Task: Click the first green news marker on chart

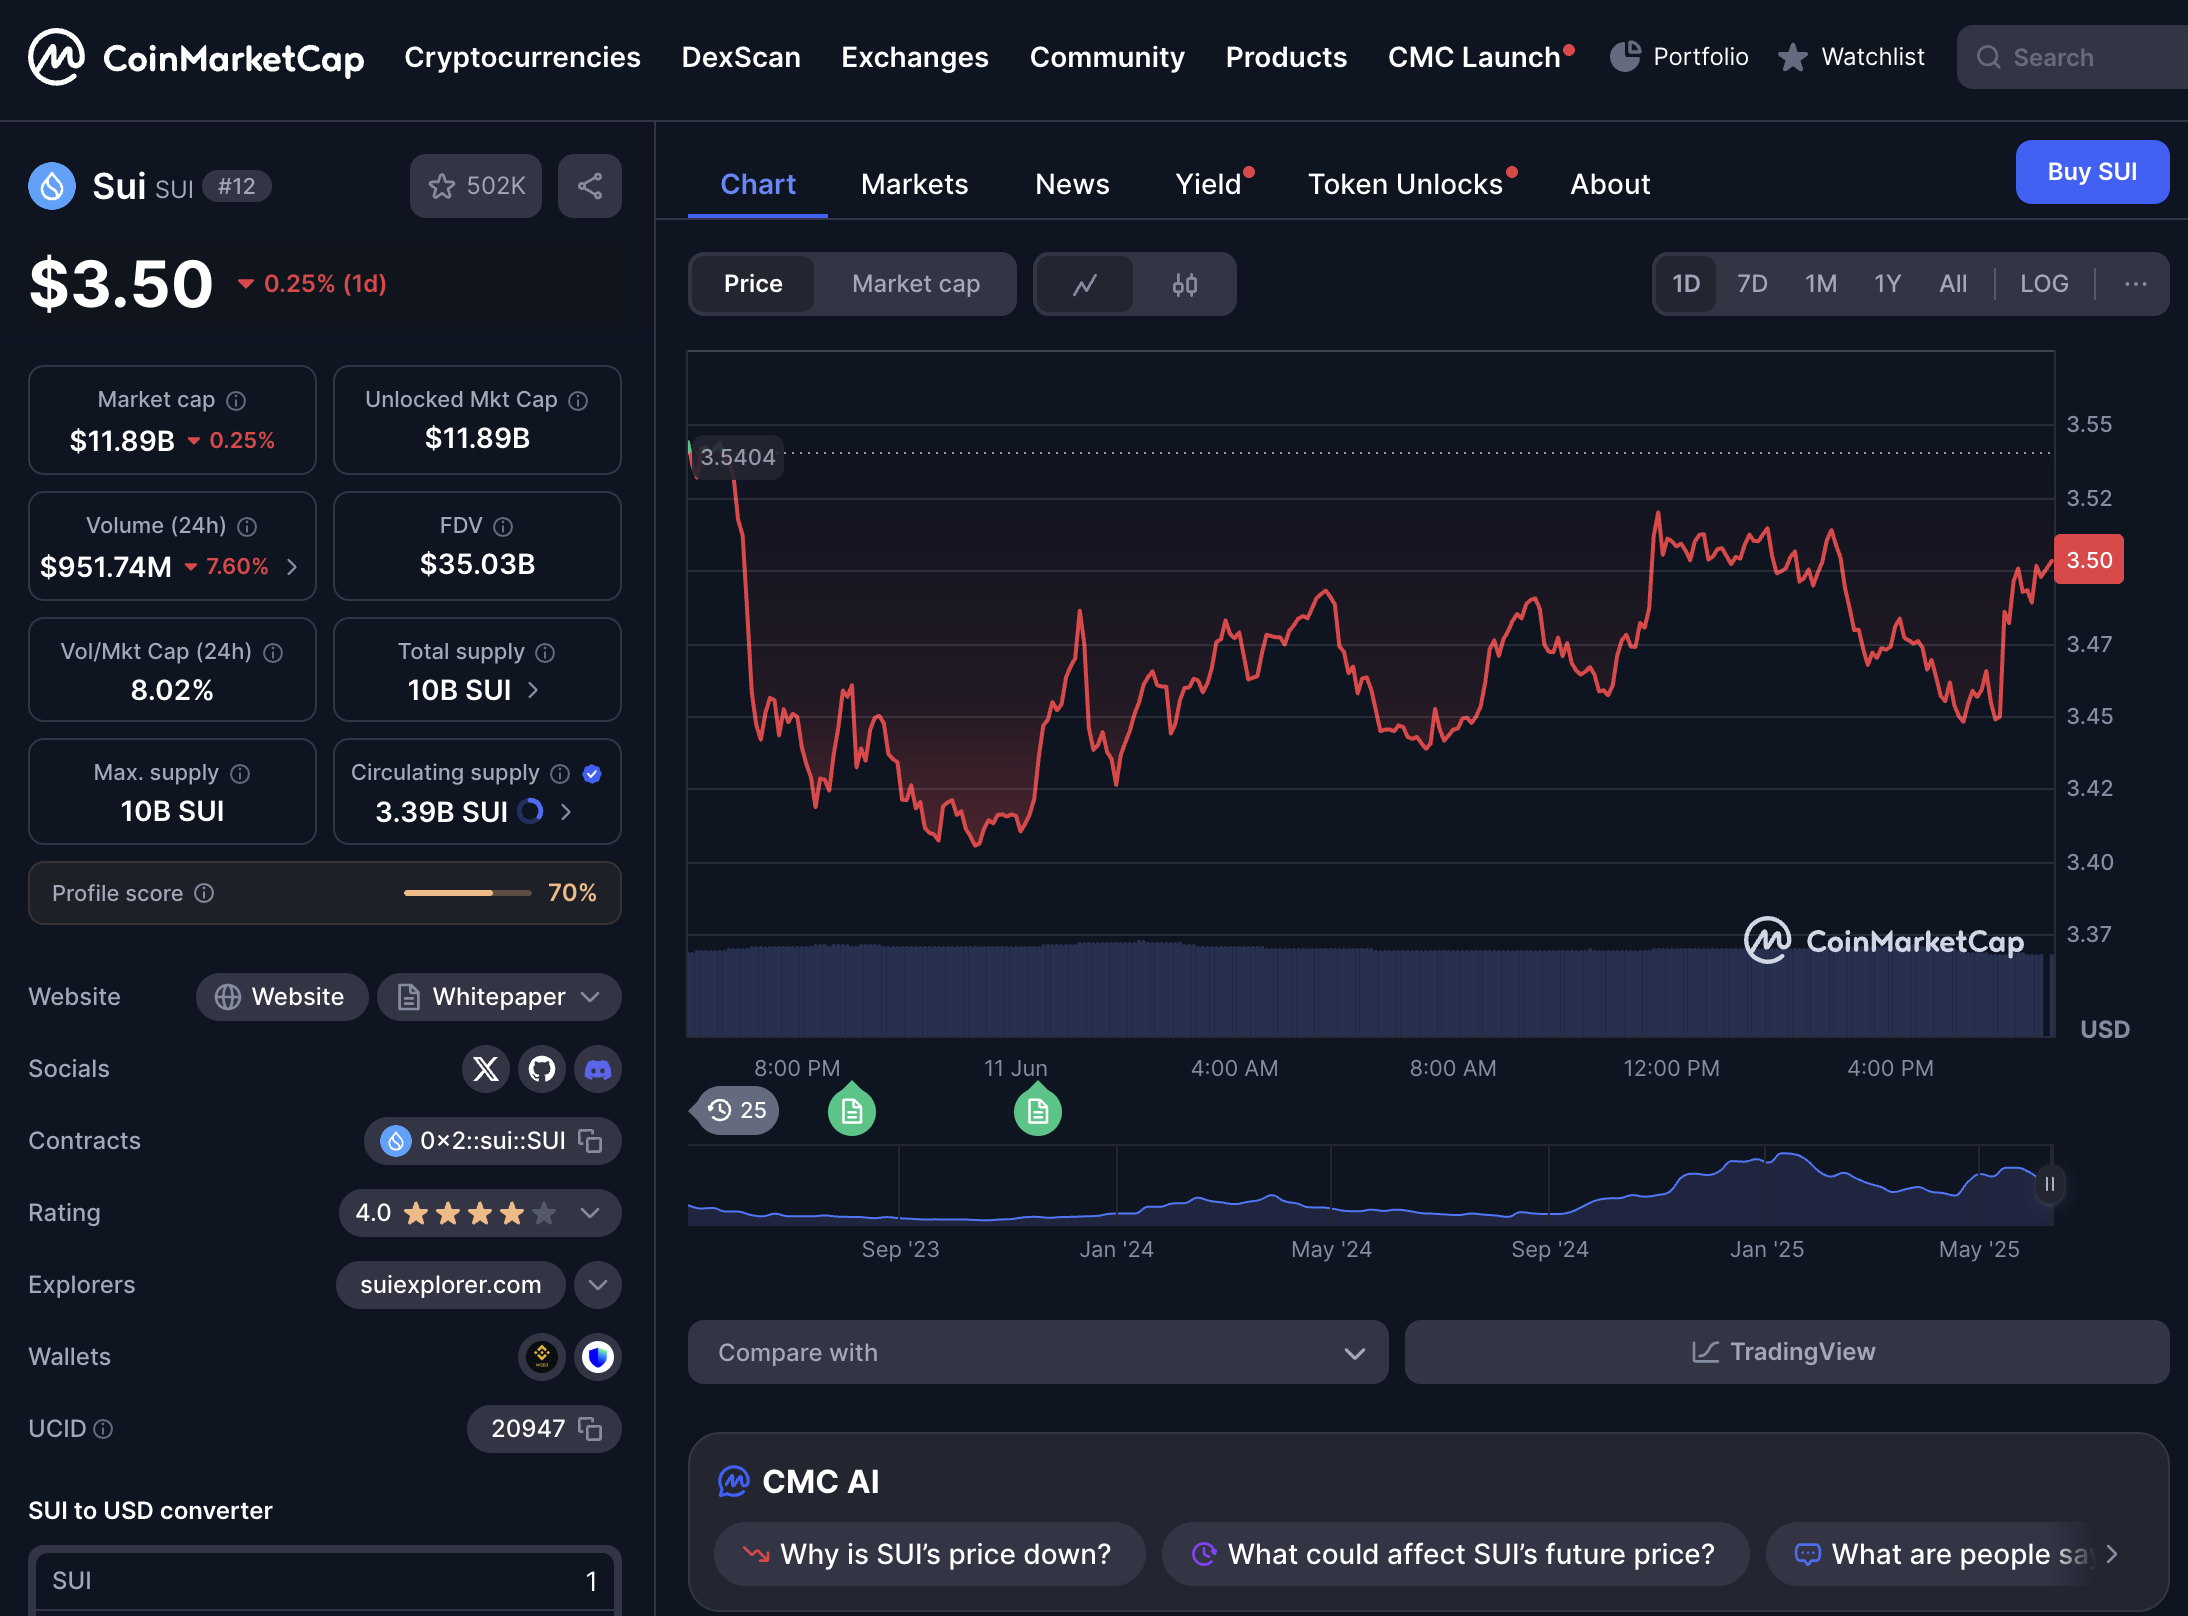Action: coord(852,1110)
